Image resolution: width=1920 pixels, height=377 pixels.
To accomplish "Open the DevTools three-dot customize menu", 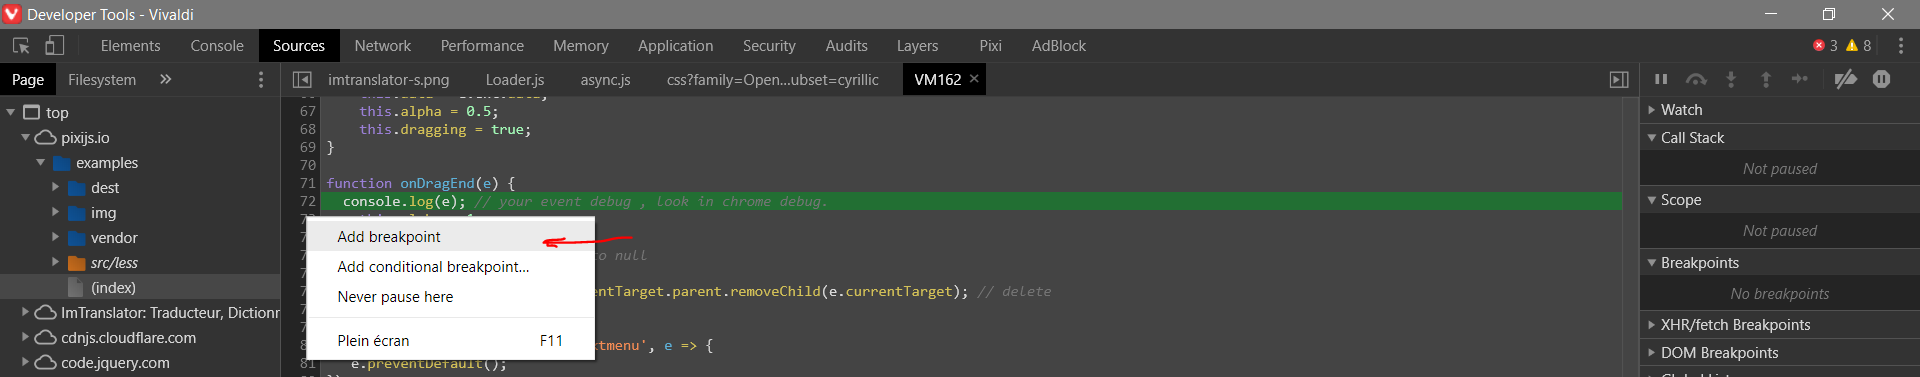I will point(1901,46).
